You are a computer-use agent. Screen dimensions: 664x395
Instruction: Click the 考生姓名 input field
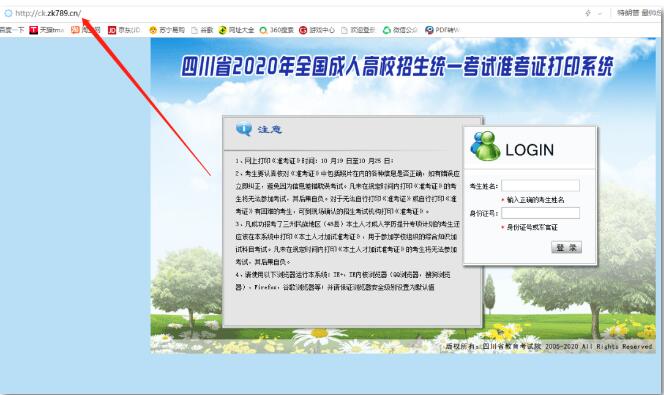click(x=540, y=185)
